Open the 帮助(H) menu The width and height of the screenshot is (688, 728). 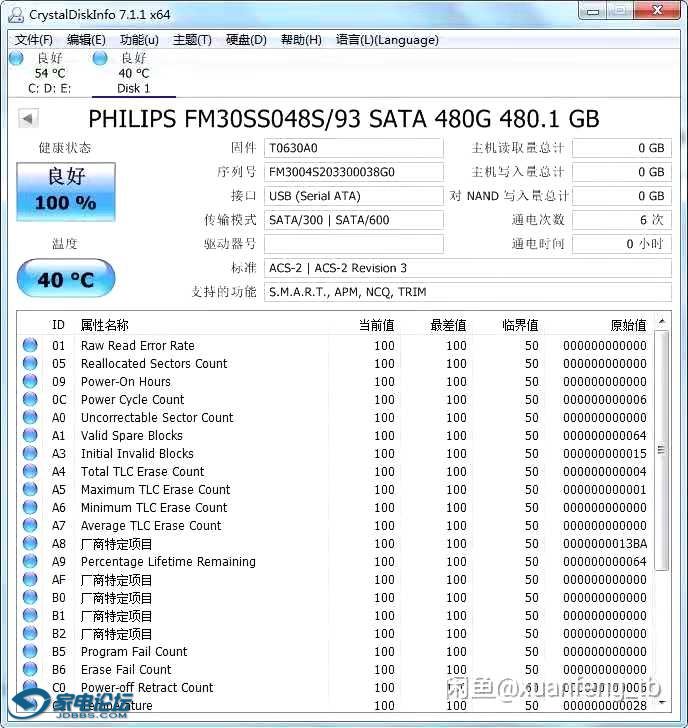pos(301,40)
